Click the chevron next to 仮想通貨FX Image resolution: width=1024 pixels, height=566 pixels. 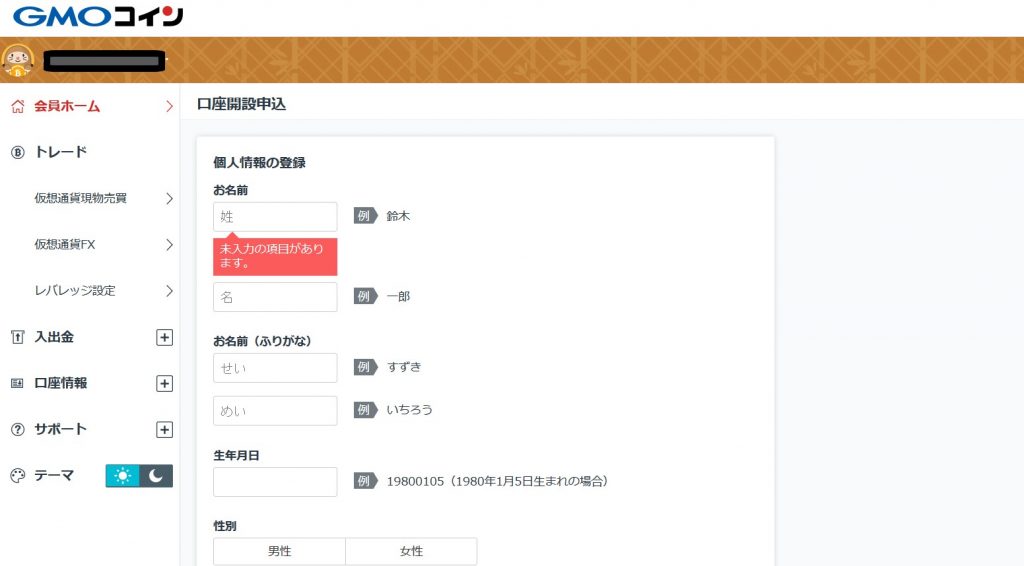pos(169,245)
